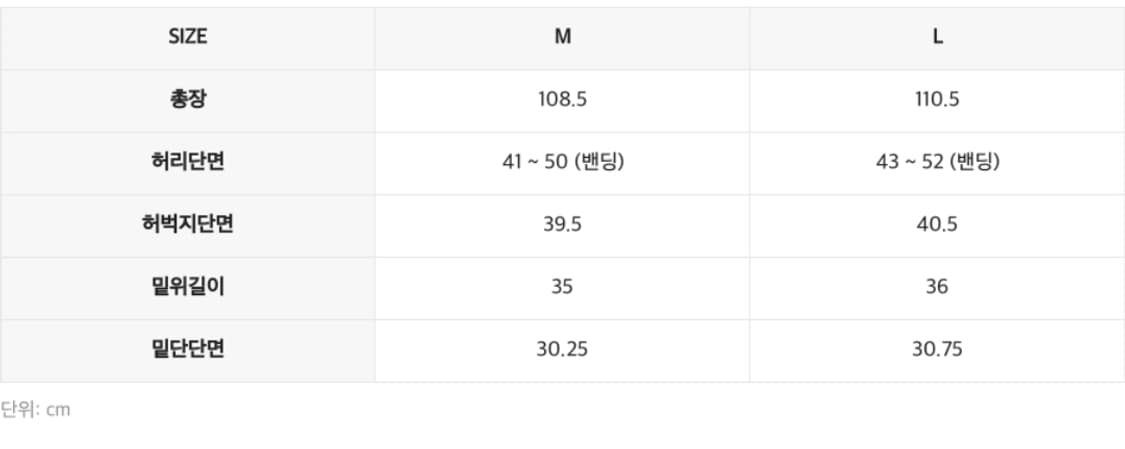1125x449 pixels.
Task: Click the 30.25 hem value
Action: coord(562,349)
